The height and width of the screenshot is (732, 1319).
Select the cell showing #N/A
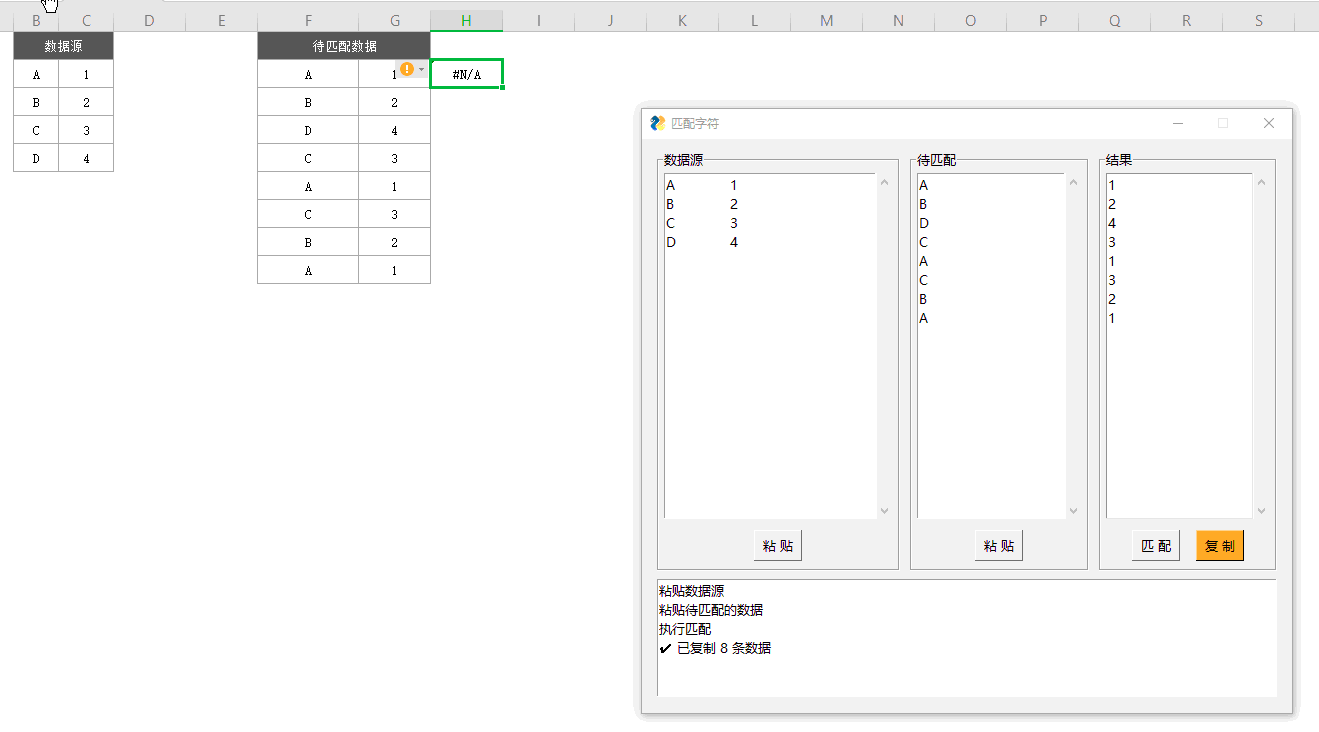[x=466, y=73]
